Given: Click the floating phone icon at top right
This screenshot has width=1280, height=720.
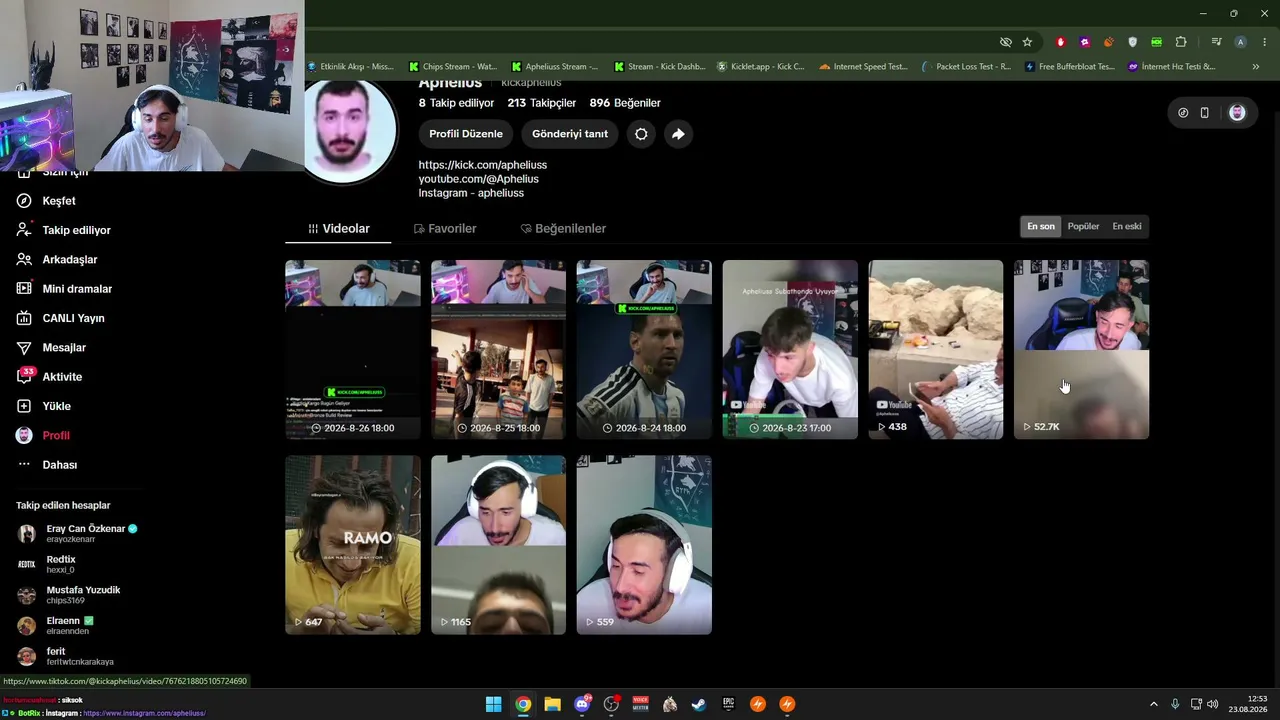Looking at the screenshot, I should tap(1205, 113).
